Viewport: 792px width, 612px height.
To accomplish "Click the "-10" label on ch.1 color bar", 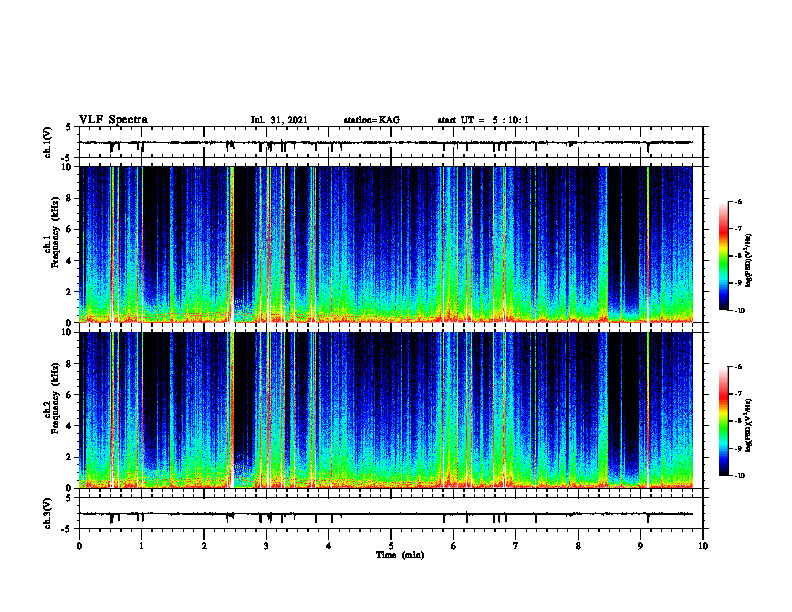I will (739, 311).
